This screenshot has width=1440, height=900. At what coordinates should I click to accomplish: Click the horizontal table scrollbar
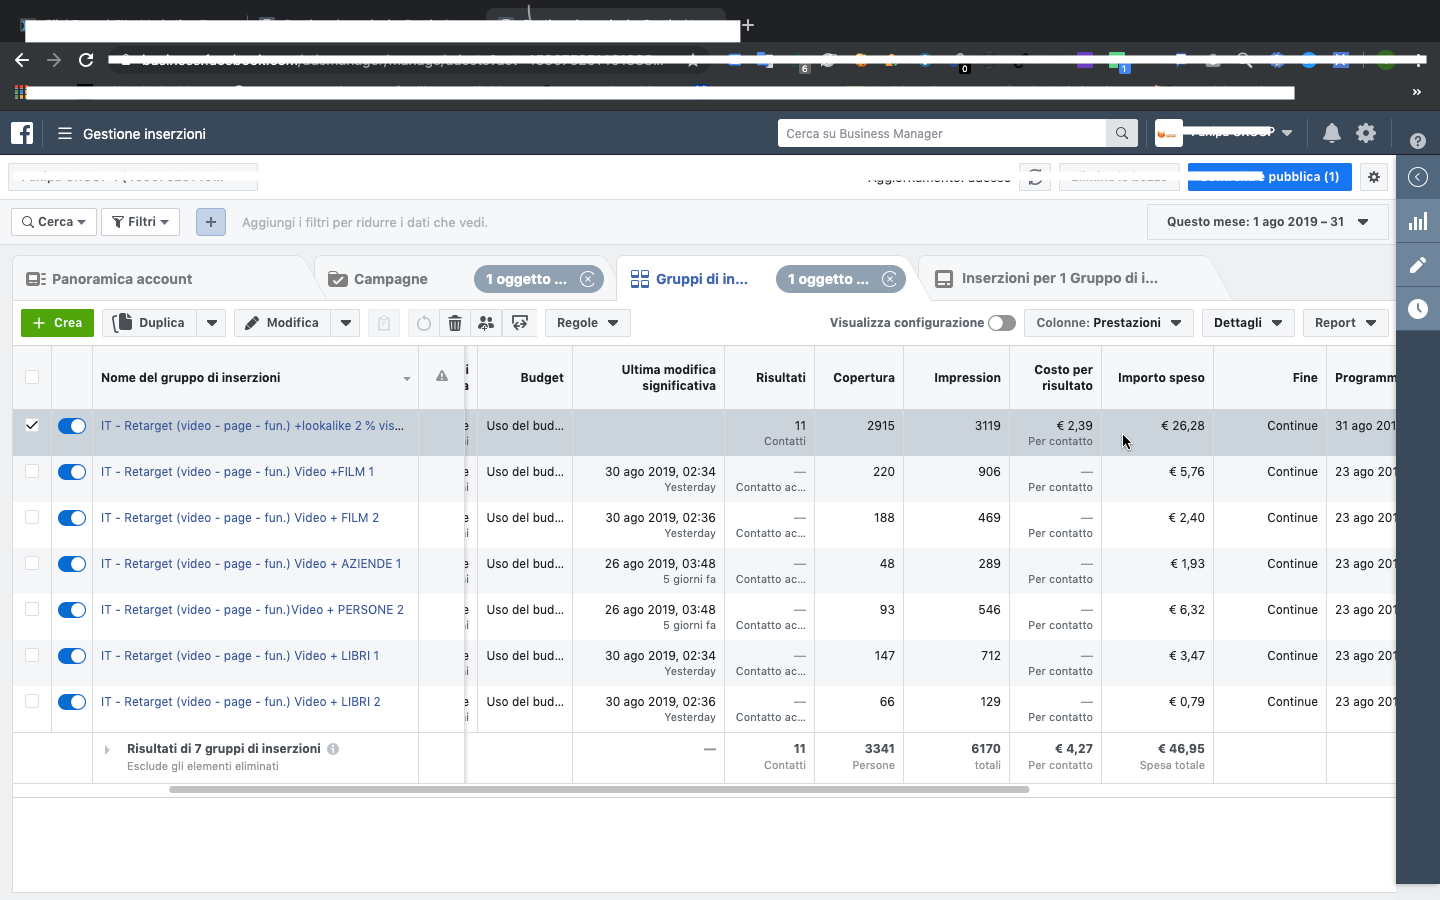(599, 789)
